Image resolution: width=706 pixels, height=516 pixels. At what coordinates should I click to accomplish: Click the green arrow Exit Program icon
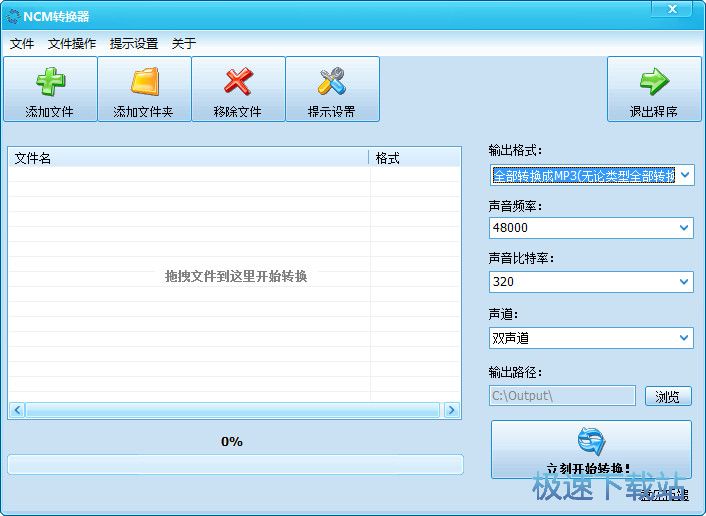pos(654,82)
